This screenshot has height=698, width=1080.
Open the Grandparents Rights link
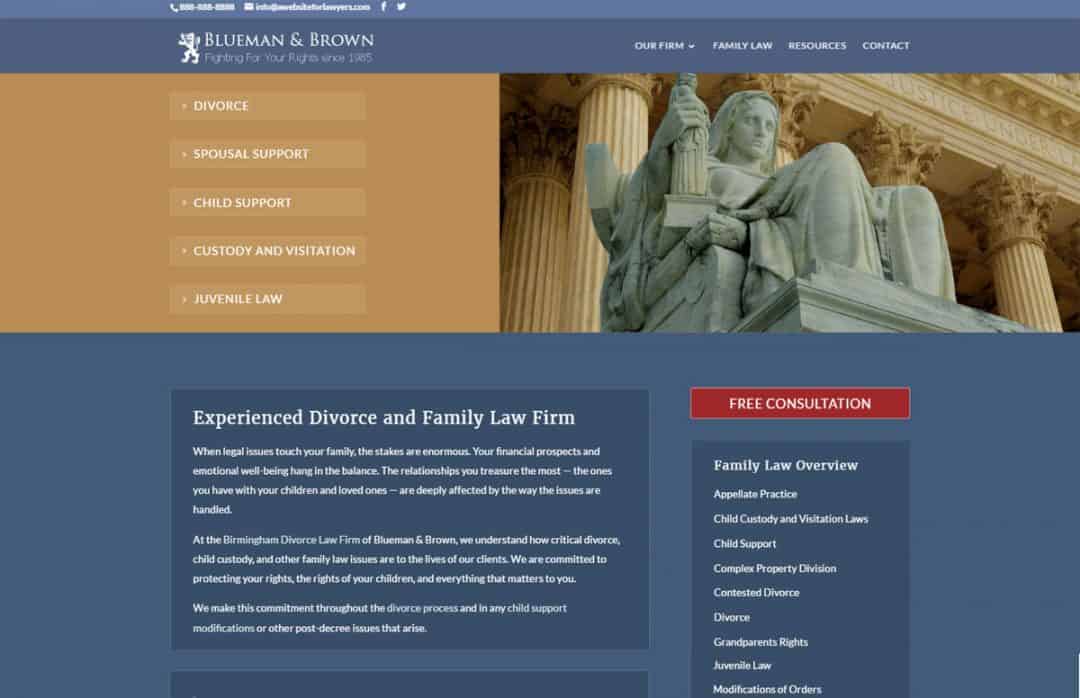[x=760, y=642]
